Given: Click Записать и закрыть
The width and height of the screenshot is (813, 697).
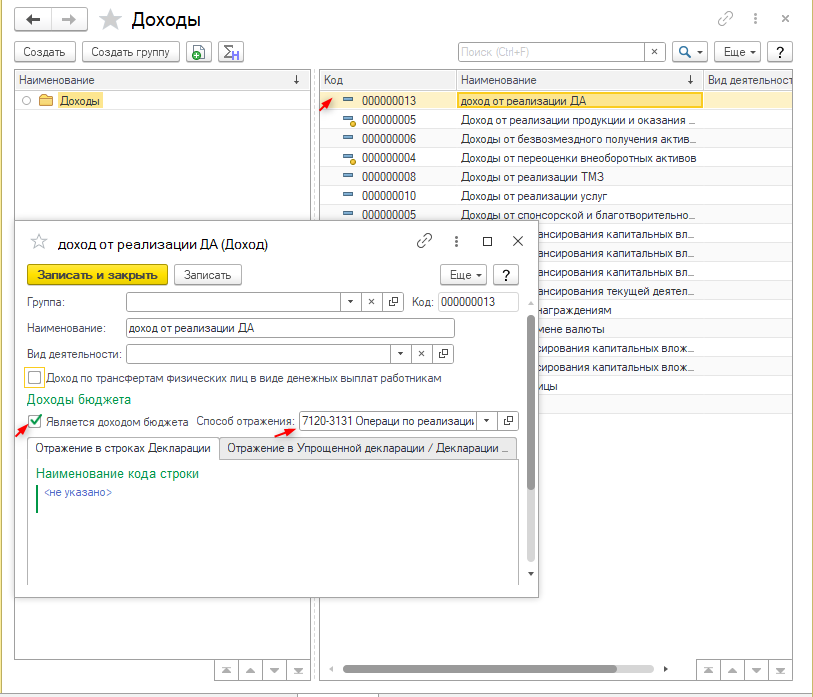Looking at the screenshot, I should coord(97,275).
